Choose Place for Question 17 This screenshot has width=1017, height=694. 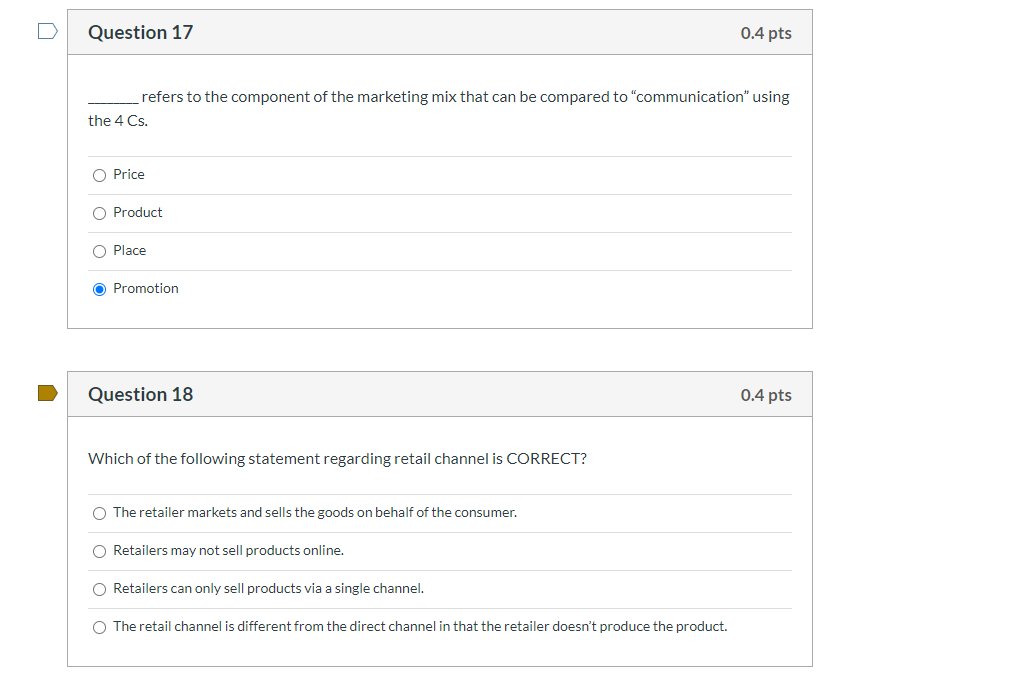99,251
